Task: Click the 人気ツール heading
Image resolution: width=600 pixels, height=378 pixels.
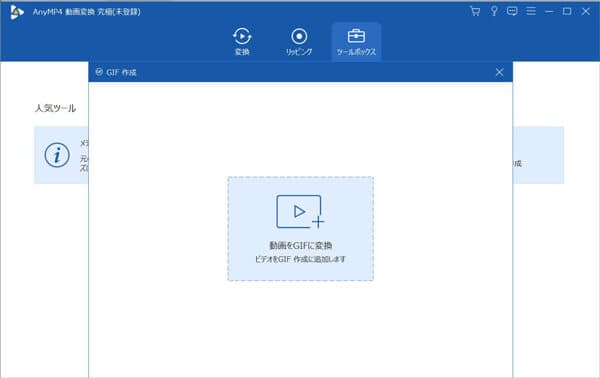Action: click(55, 108)
